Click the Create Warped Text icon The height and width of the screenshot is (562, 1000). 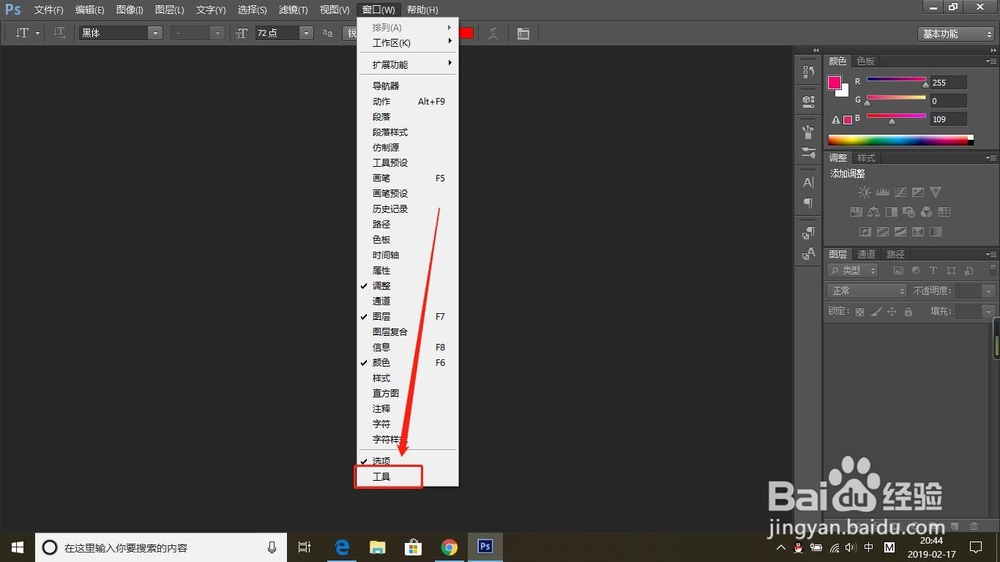pos(493,33)
